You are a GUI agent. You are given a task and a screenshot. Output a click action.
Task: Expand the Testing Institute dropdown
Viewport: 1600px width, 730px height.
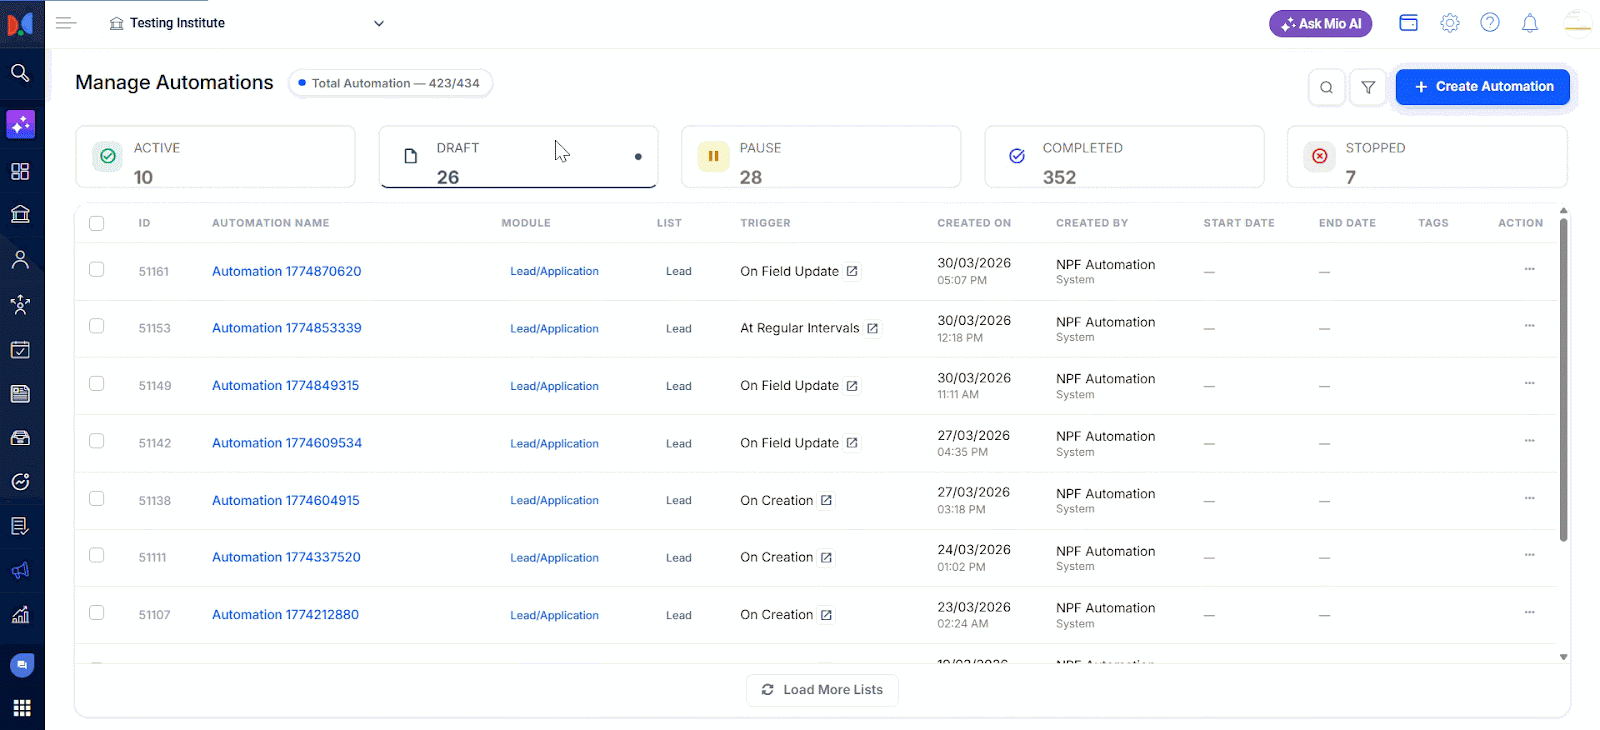click(378, 24)
